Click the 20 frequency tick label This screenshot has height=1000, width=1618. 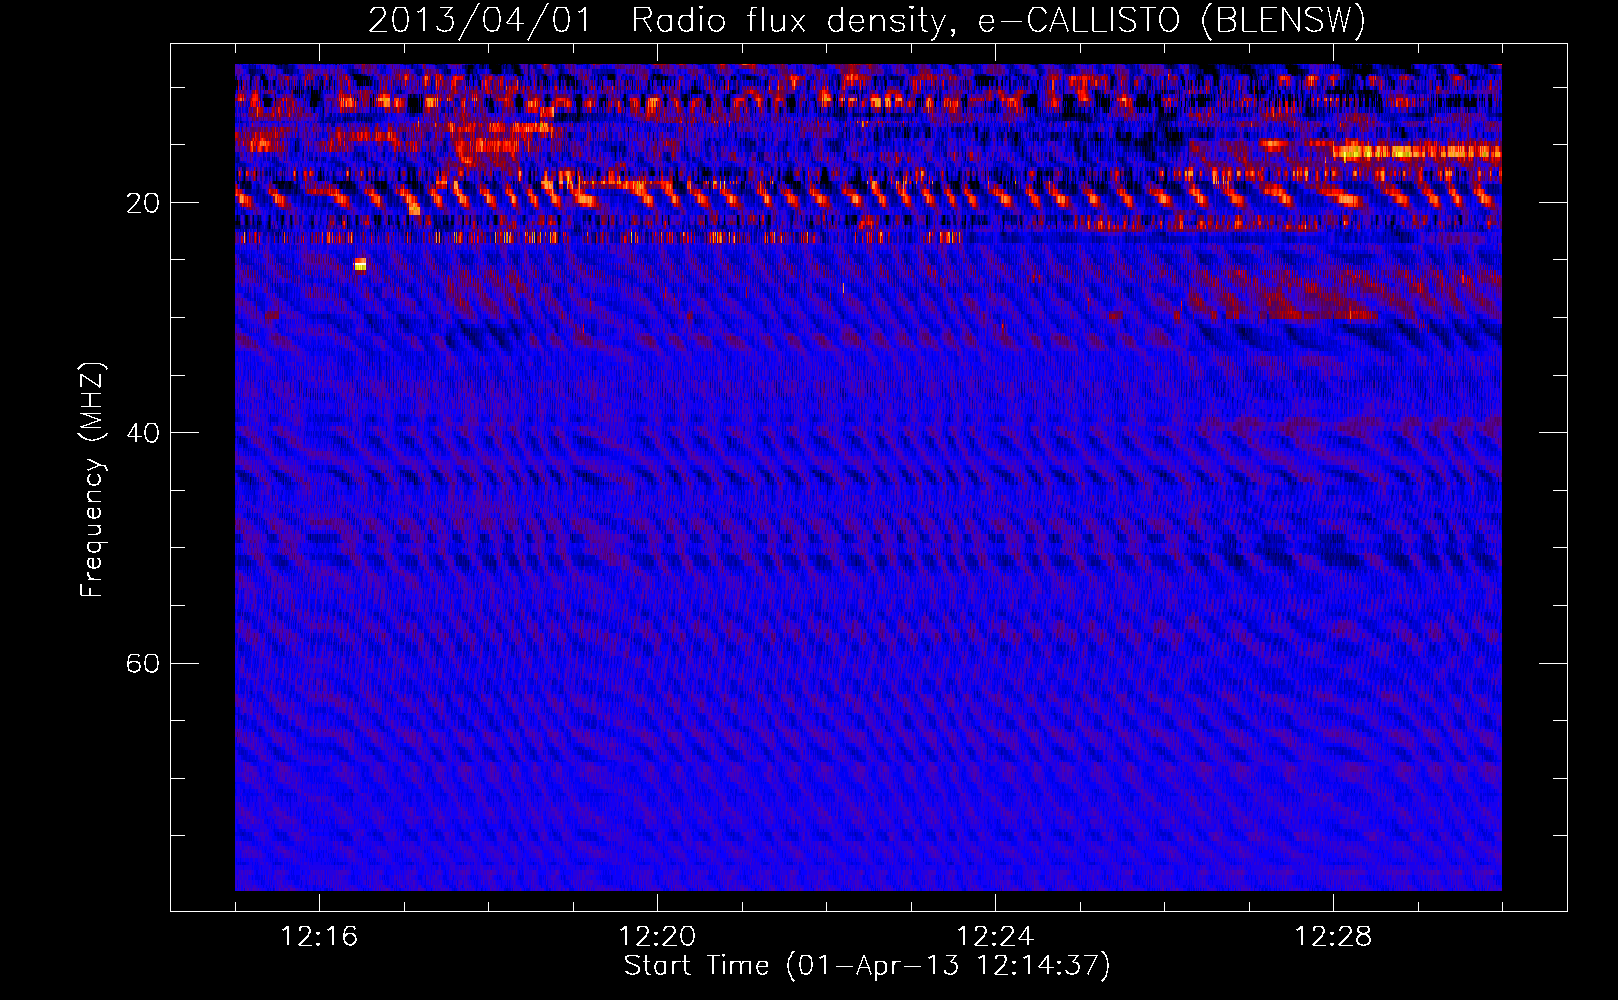tap(143, 203)
